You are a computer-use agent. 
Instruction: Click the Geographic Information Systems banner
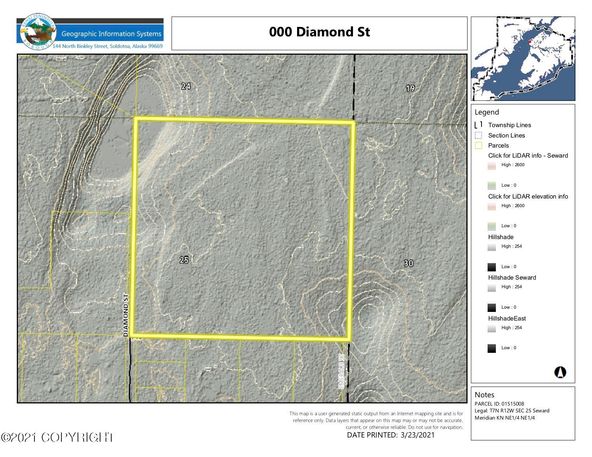click(111, 34)
